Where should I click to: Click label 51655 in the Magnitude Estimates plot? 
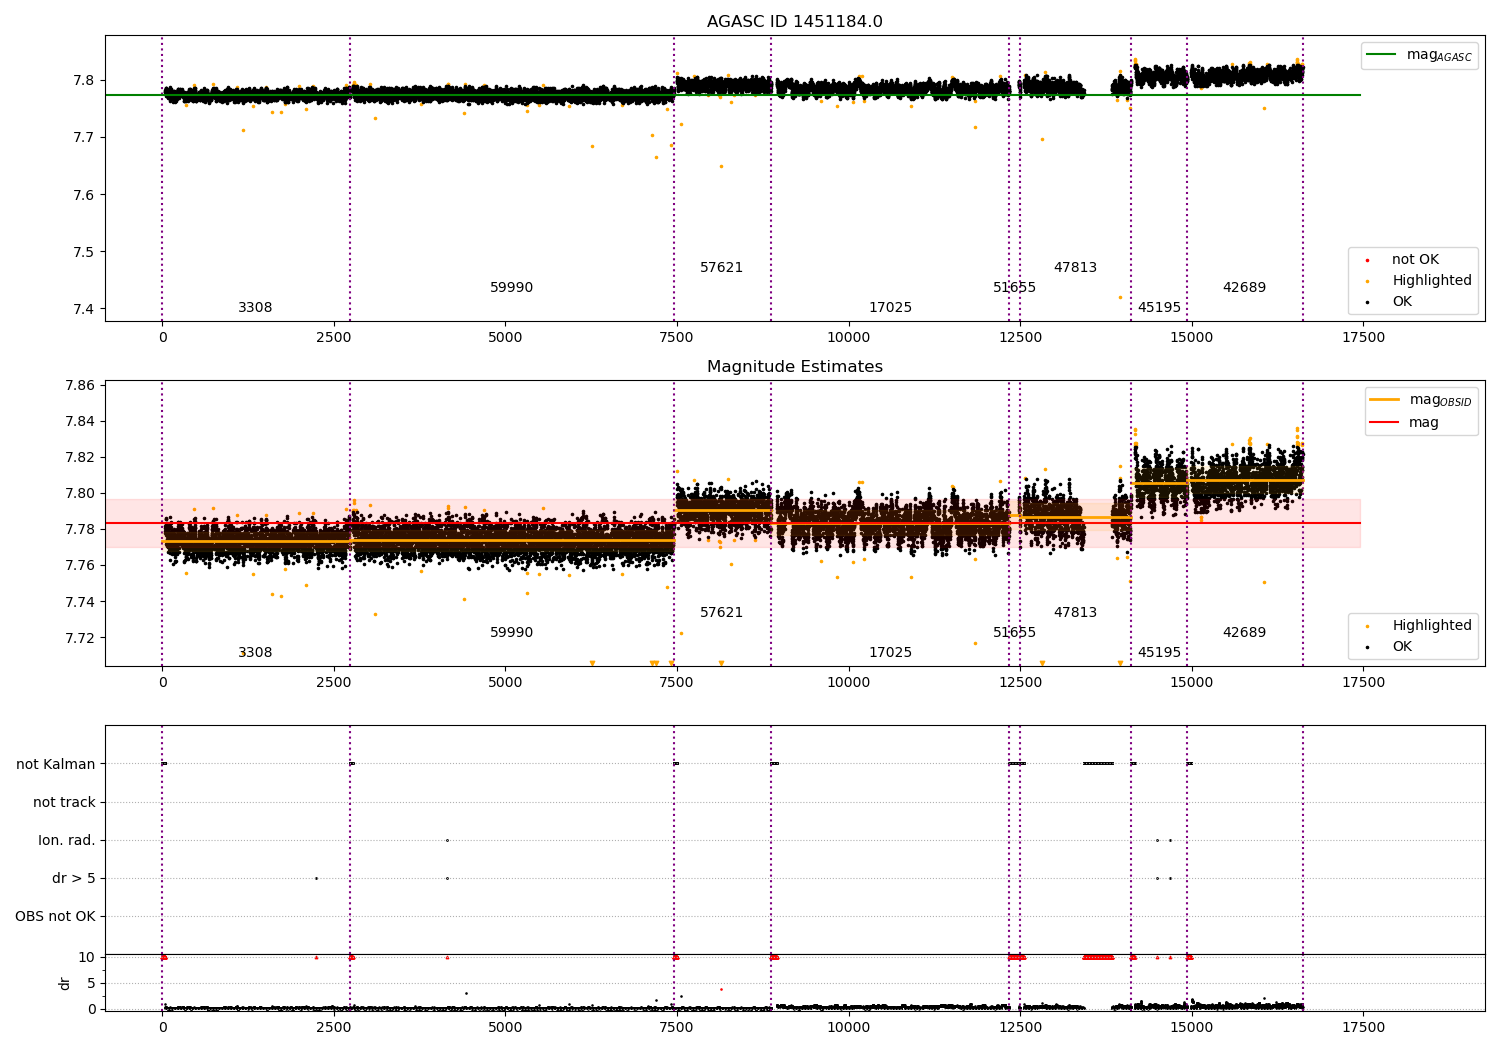tap(1014, 633)
